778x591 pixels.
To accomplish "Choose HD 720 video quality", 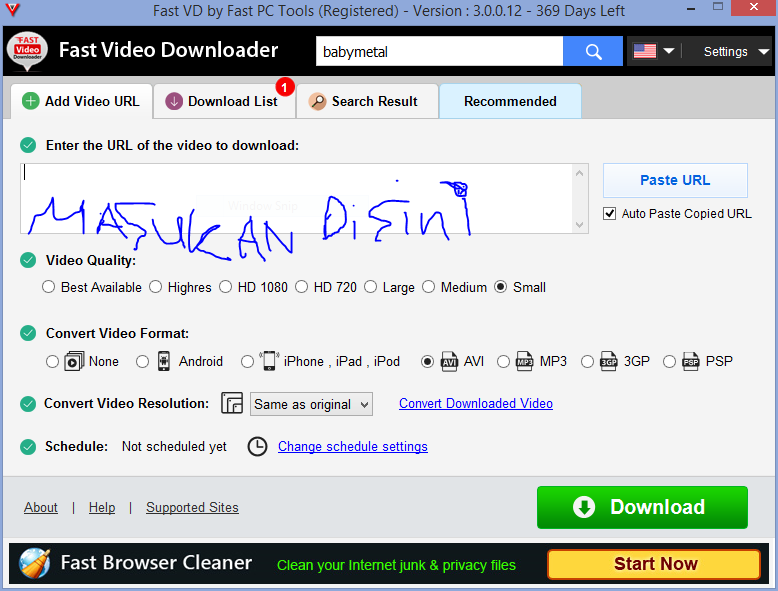I will coord(301,287).
